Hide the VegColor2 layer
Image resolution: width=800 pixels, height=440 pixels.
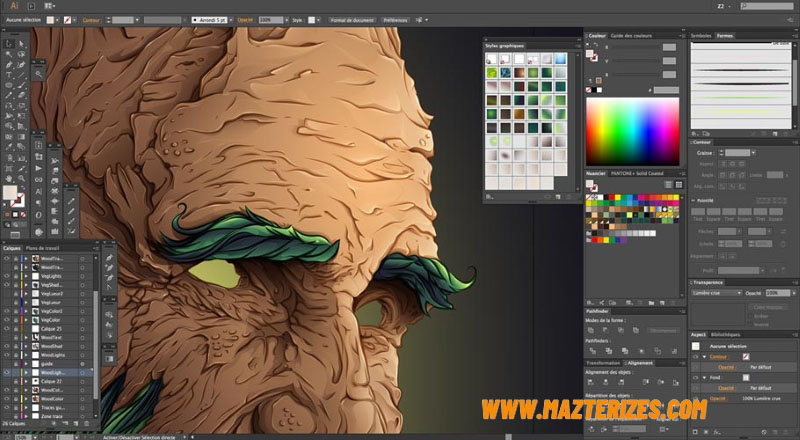7,311
